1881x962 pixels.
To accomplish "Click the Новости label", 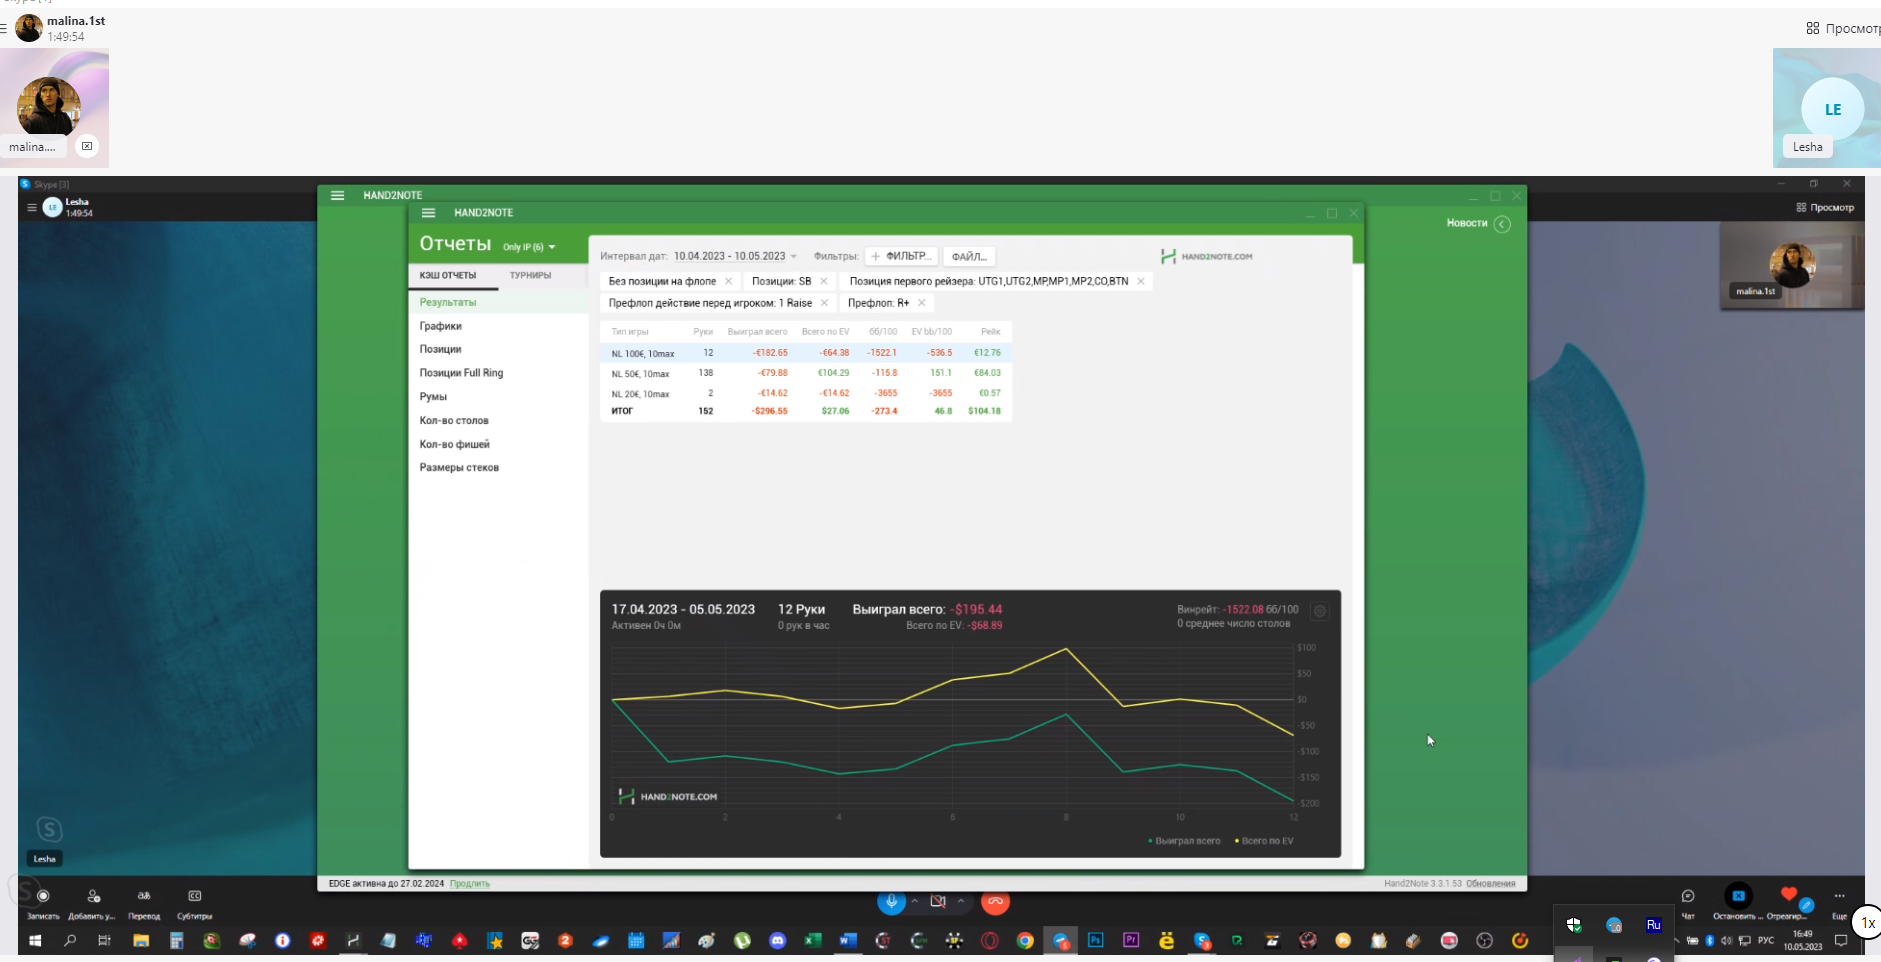I will coord(1467,223).
